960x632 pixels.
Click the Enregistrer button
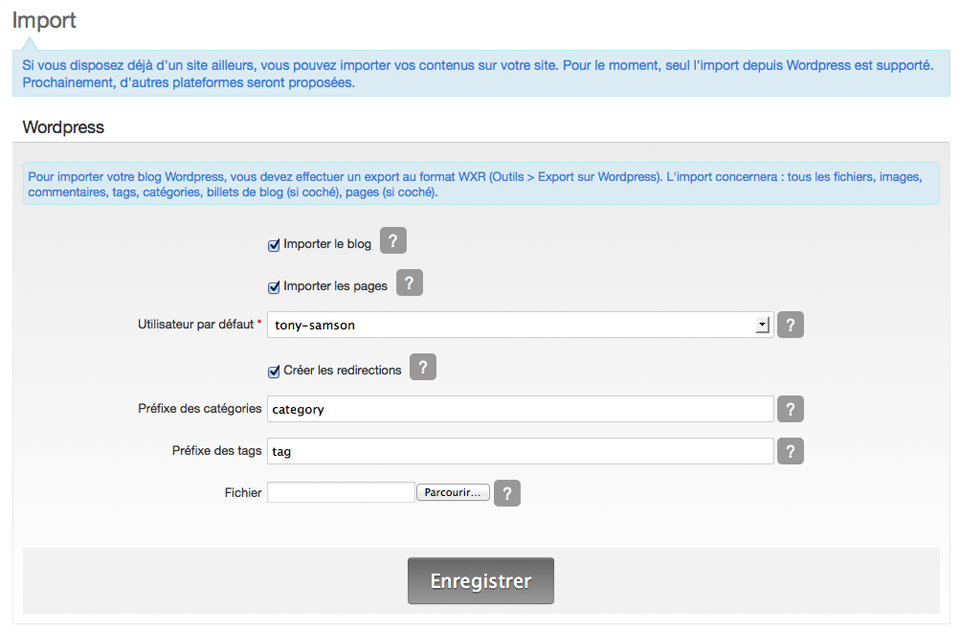point(481,581)
